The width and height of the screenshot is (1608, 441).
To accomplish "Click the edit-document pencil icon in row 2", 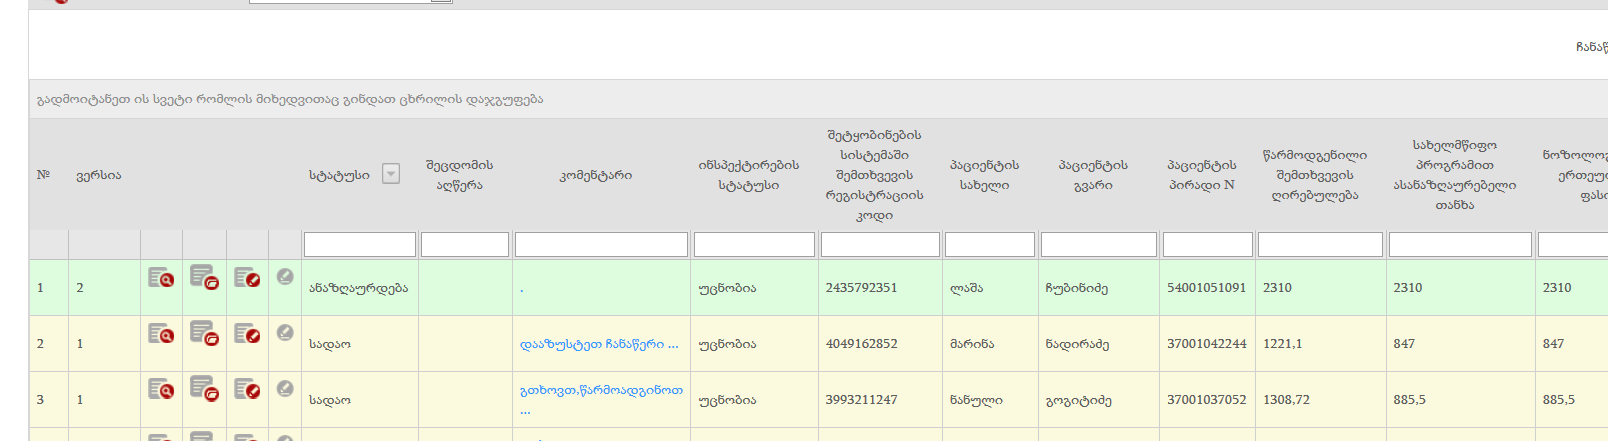I will click(247, 334).
